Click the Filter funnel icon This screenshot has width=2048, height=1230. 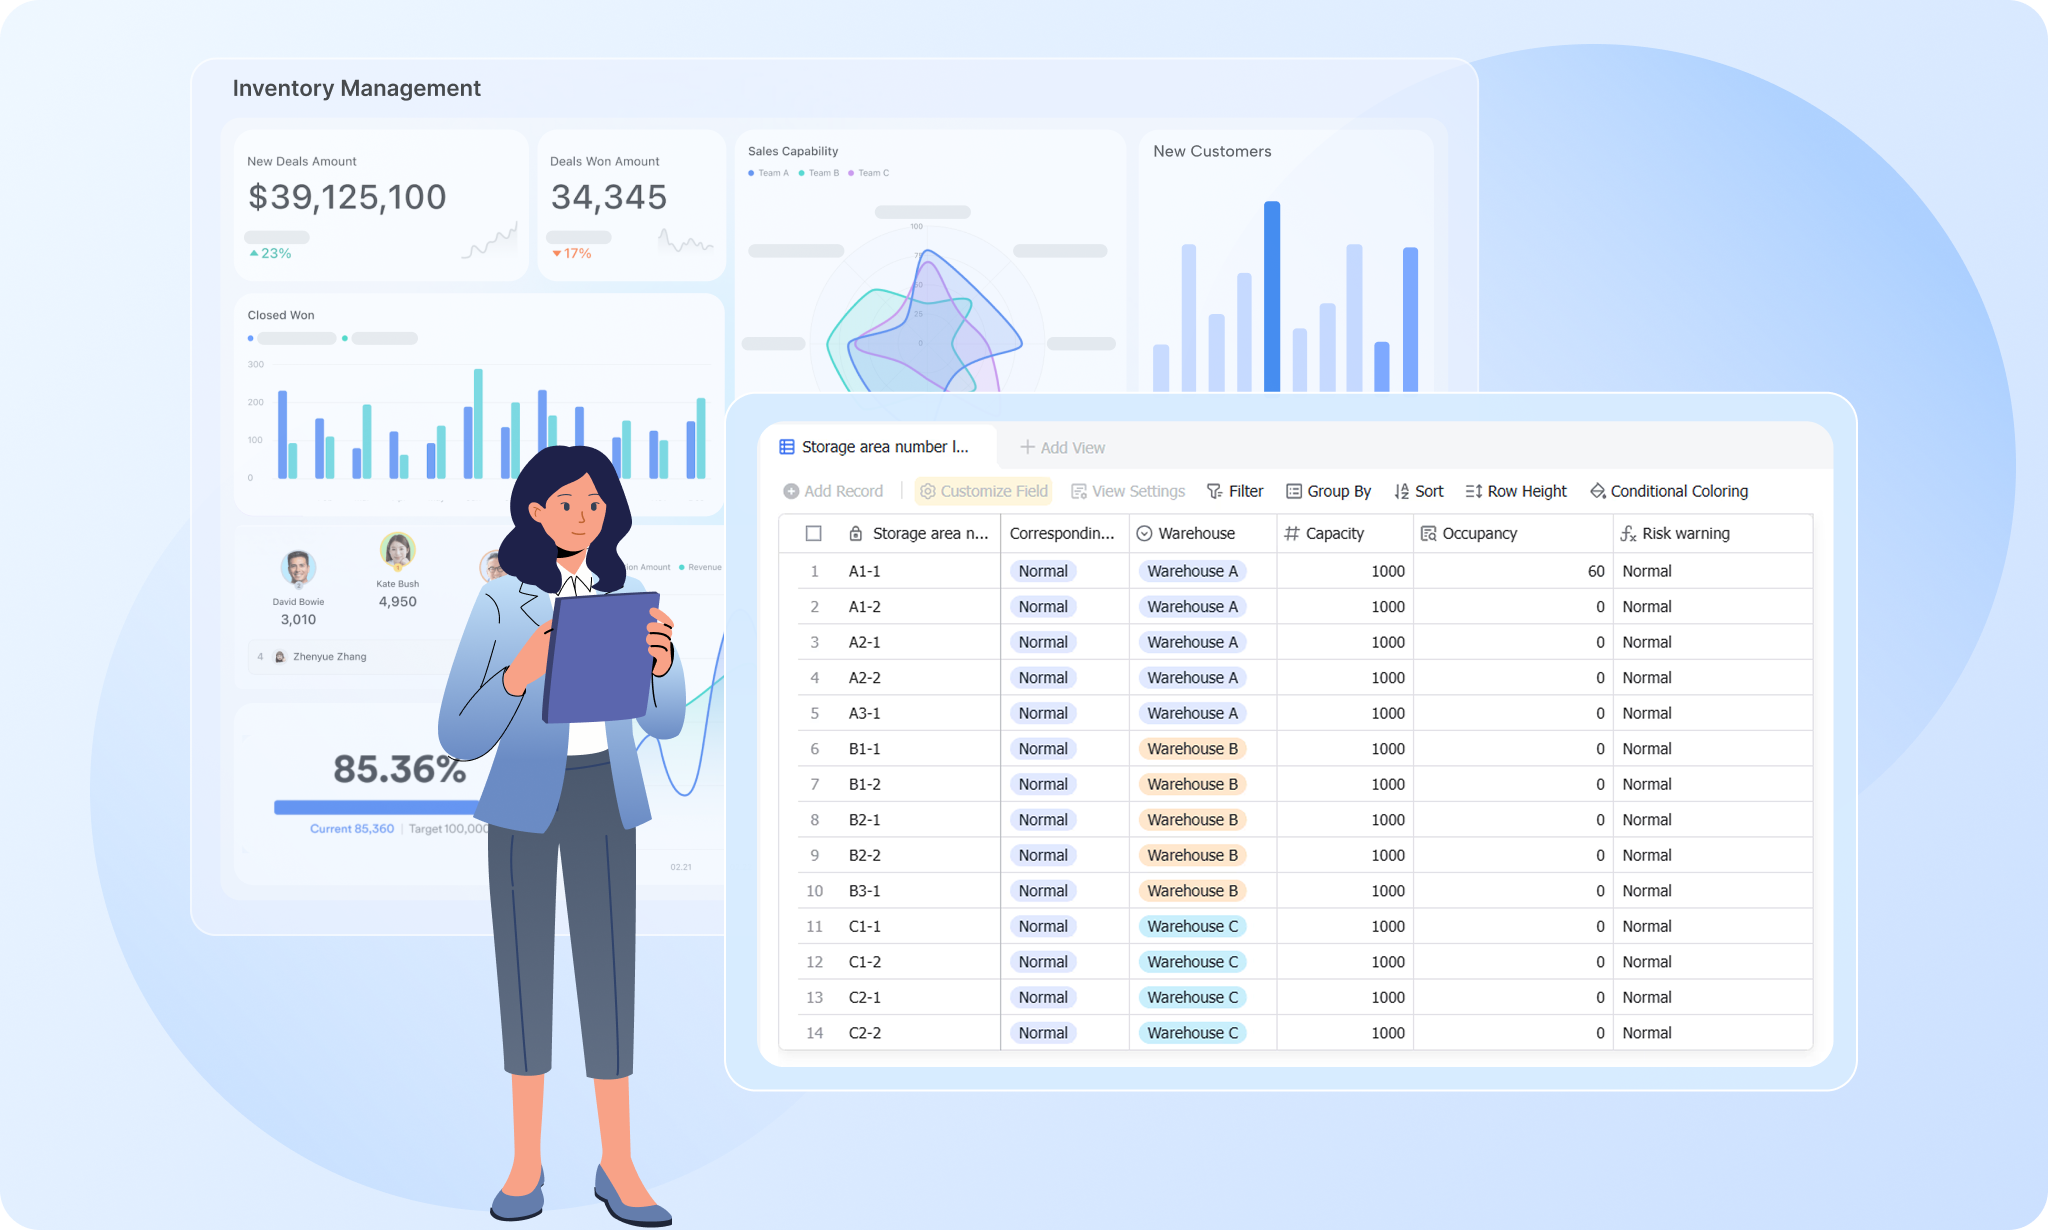point(1214,491)
